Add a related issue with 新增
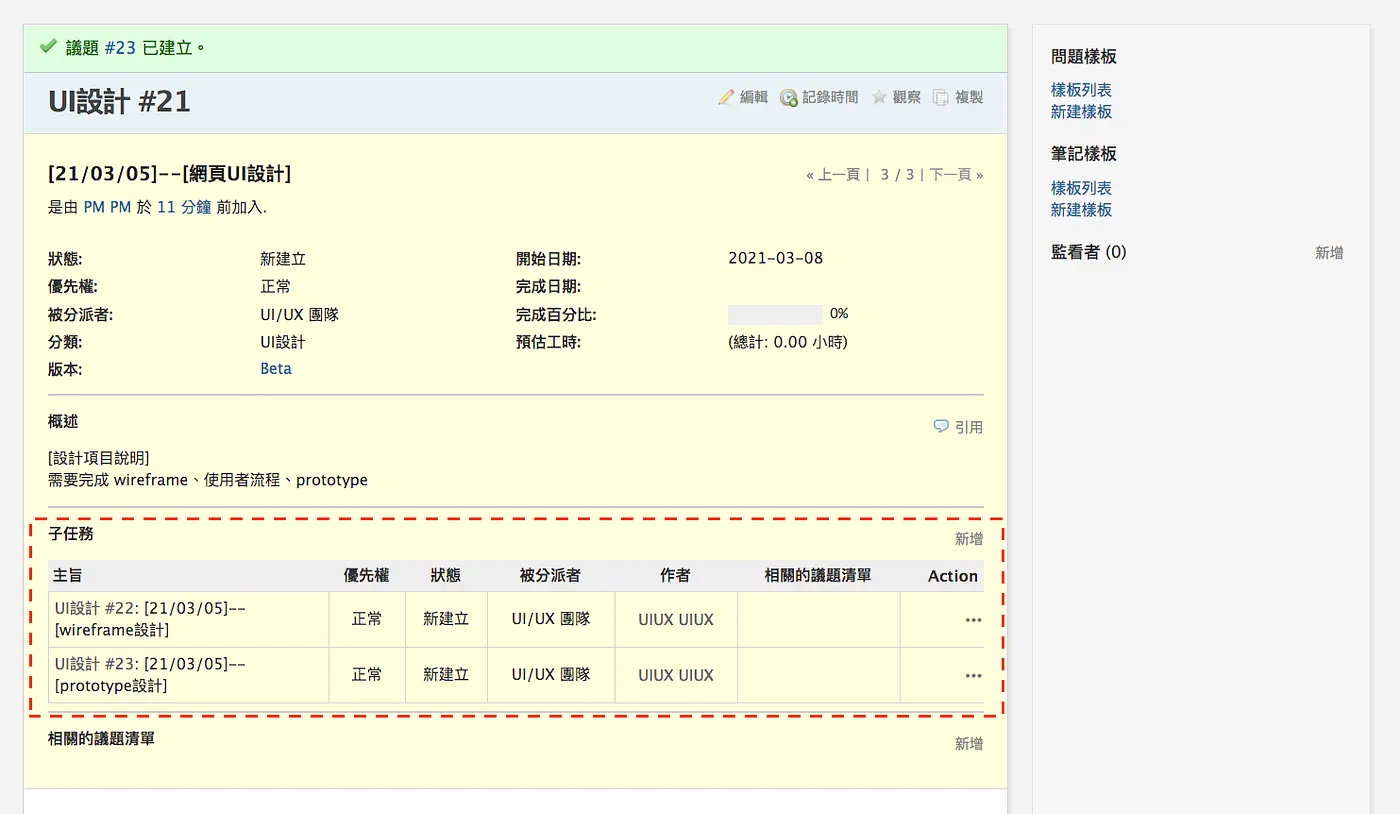The height and width of the screenshot is (814, 1400). pyautogui.click(x=969, y=743)
